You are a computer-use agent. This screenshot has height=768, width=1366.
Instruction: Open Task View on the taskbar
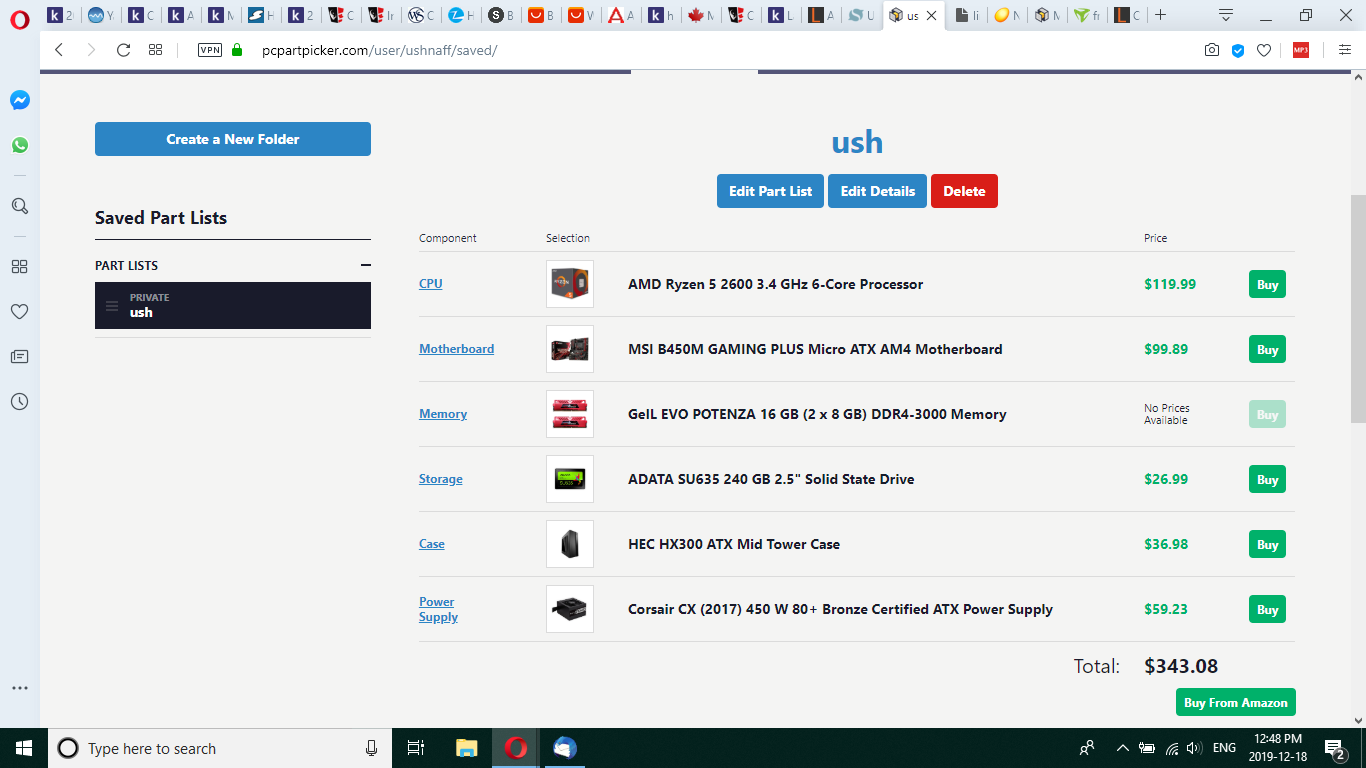tap(416, 748)
